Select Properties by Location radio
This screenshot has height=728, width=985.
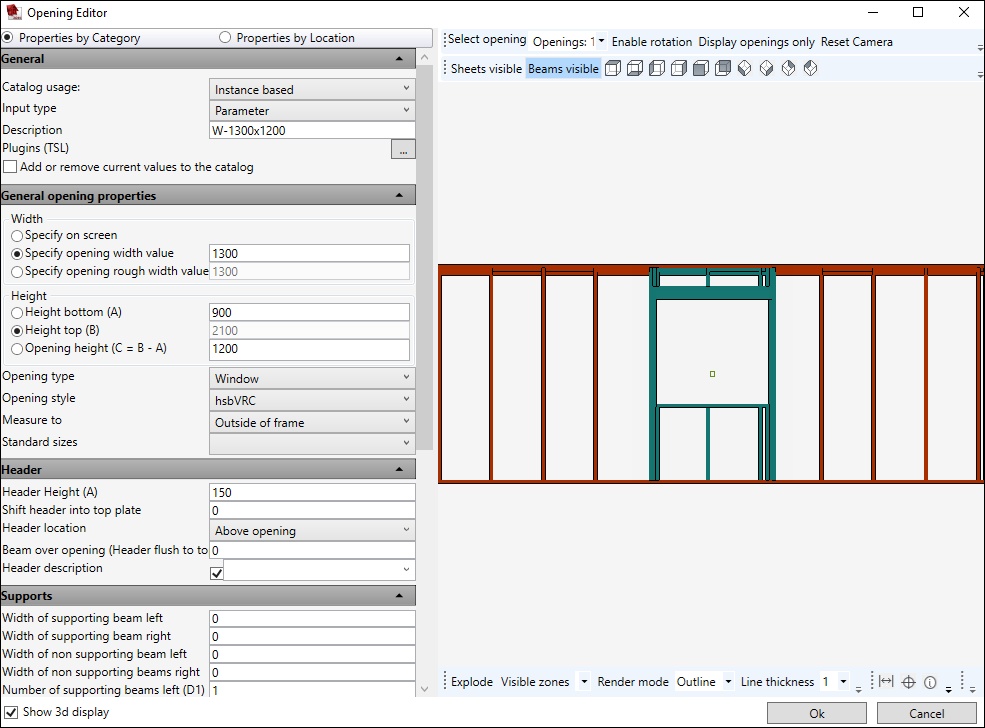pos(225,38)
